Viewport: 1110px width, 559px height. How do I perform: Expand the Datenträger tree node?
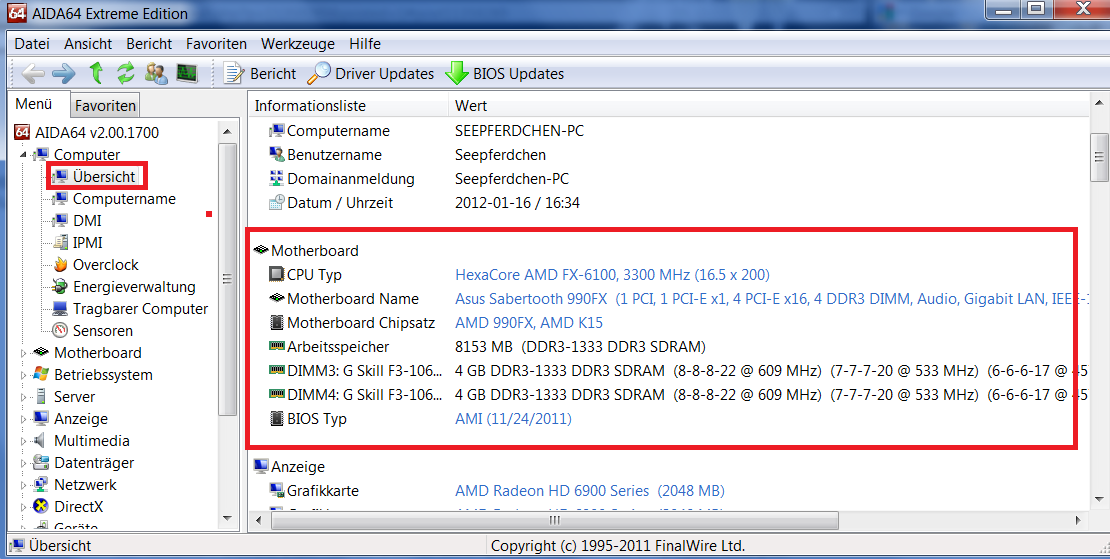(23, 463)
